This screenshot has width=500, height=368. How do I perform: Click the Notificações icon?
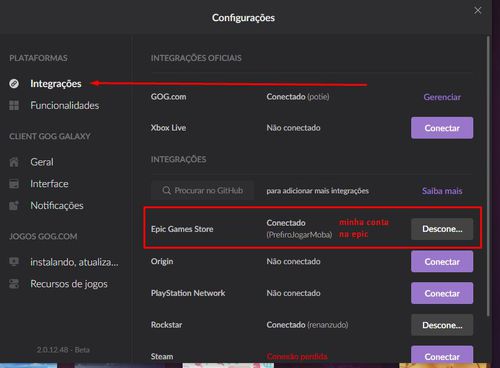tap(14, 205)
